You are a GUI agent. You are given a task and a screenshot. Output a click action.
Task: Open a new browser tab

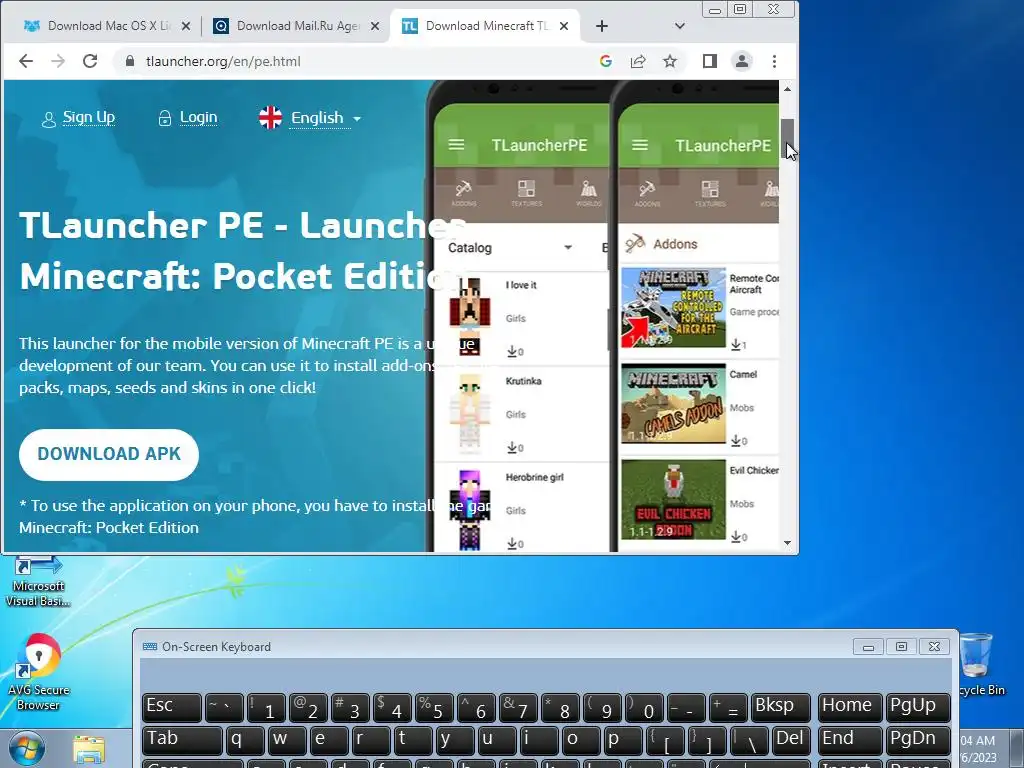click(602, 26)
